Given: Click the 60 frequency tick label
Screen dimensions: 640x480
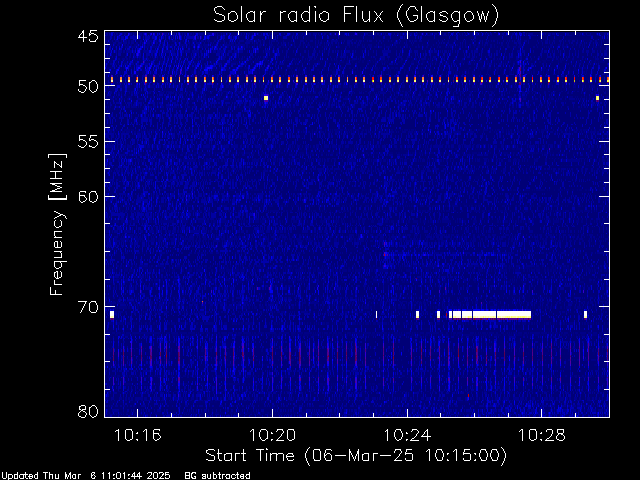Looking at the screenshot, I should tap(88, 196).
